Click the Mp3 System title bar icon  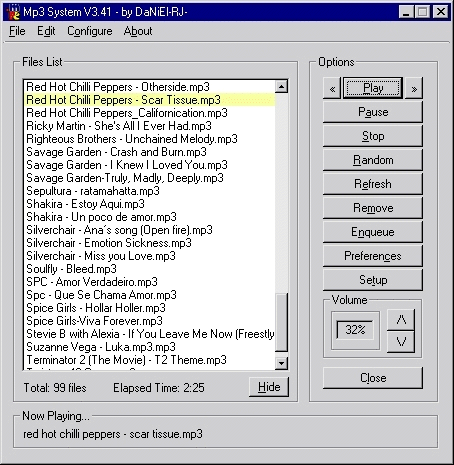click(13, 12)
